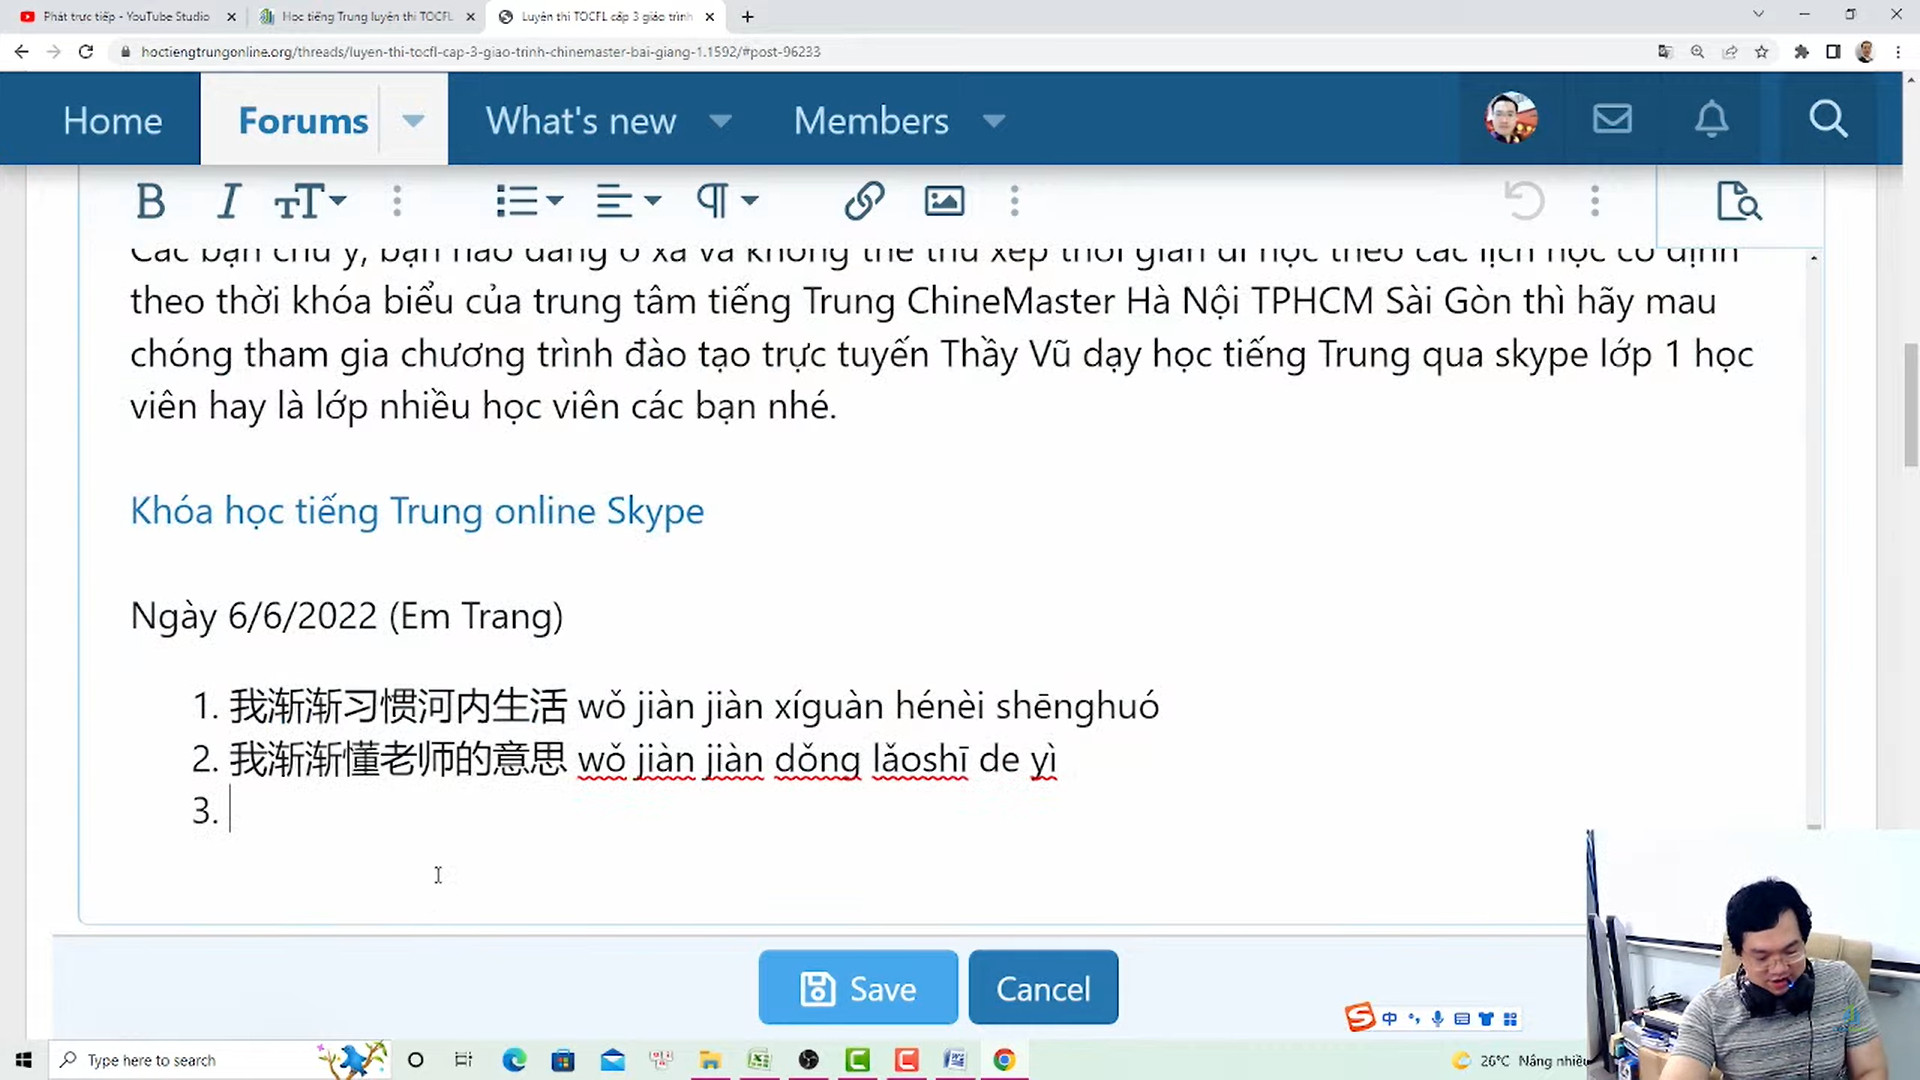
Task: Expand the list options dropdown
Action: (529, 202)
